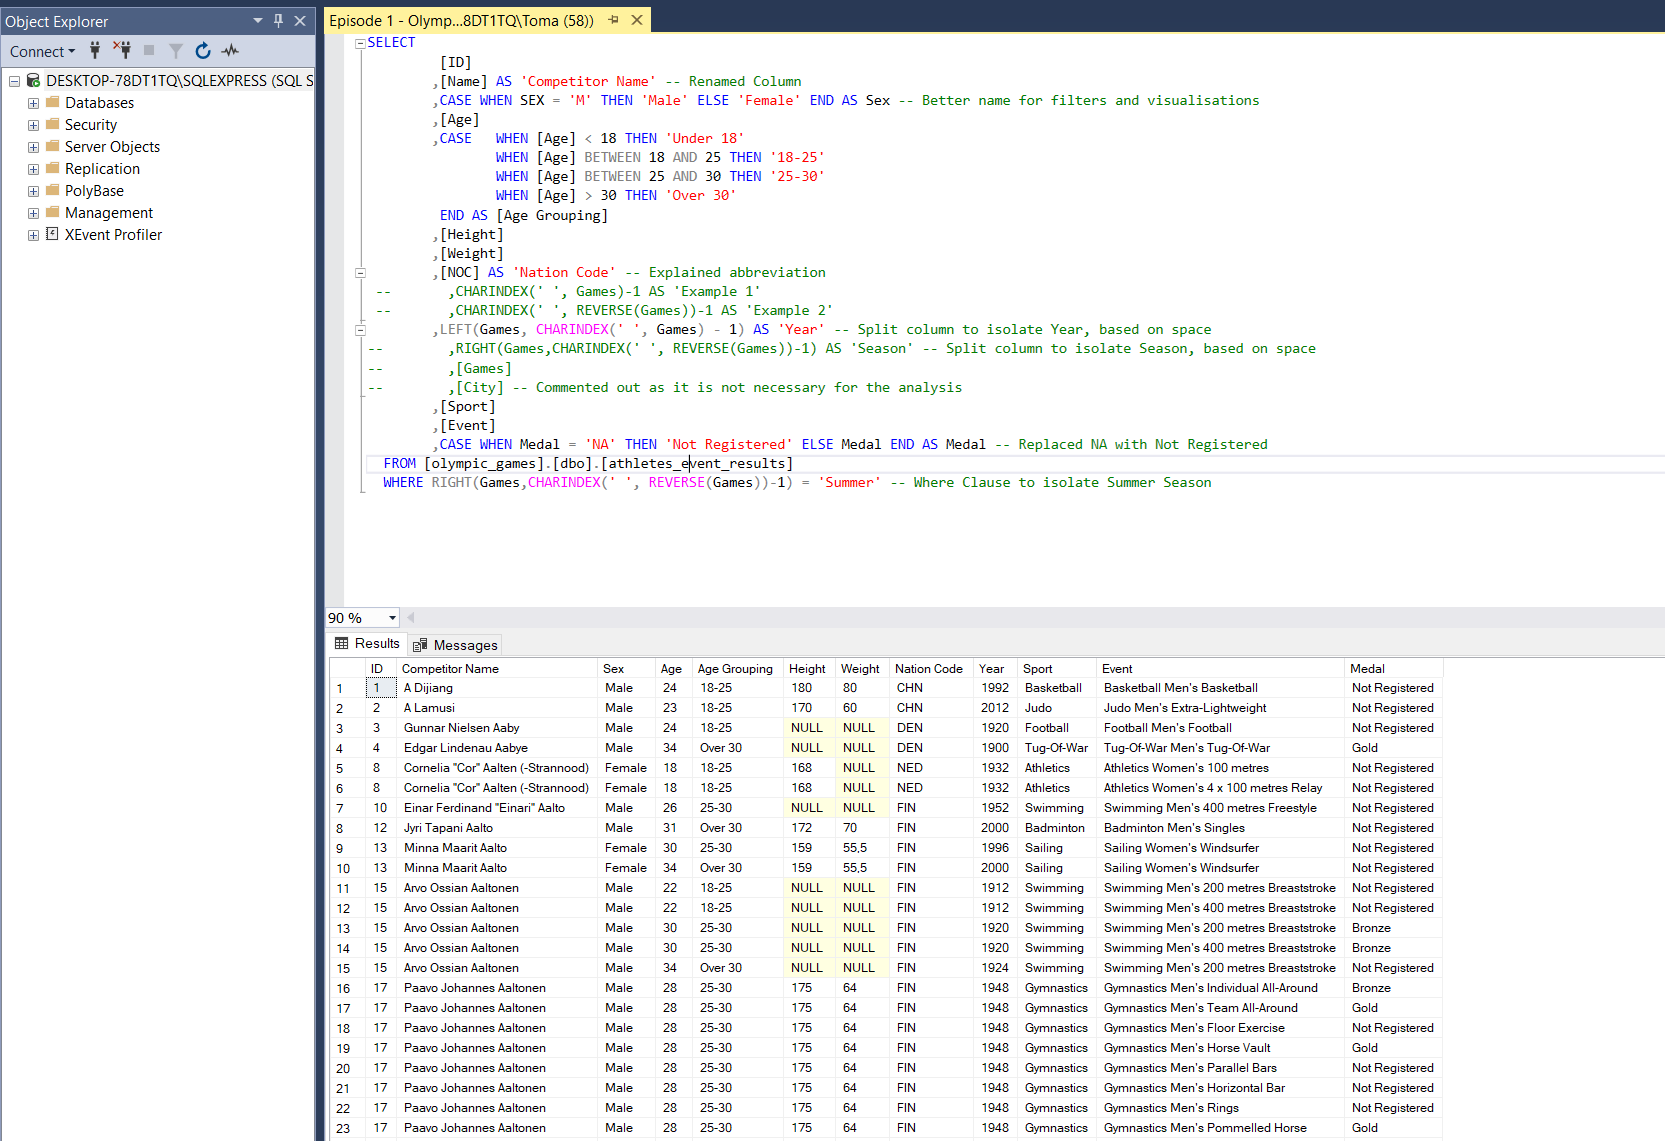1665x1141 pixels.
Task: Click the Disconnect plug icon with red X
Action: 122,50
